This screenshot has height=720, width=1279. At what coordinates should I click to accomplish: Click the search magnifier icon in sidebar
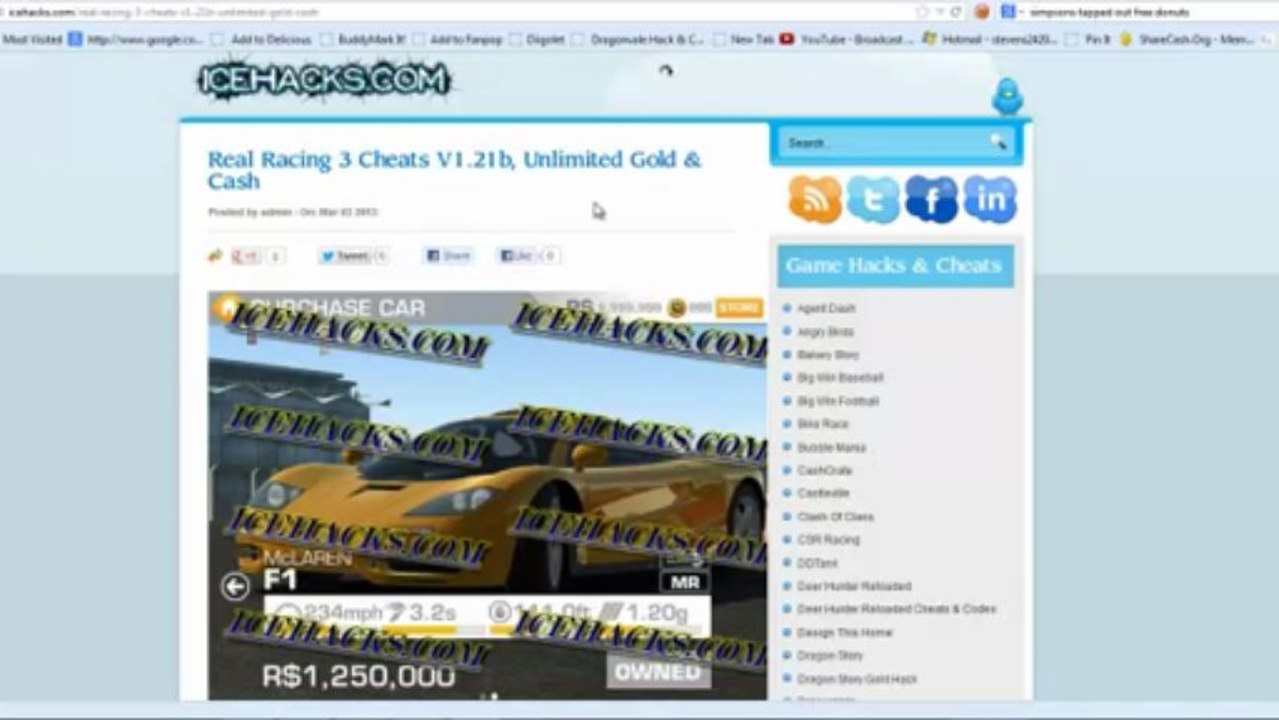[998, 142]
